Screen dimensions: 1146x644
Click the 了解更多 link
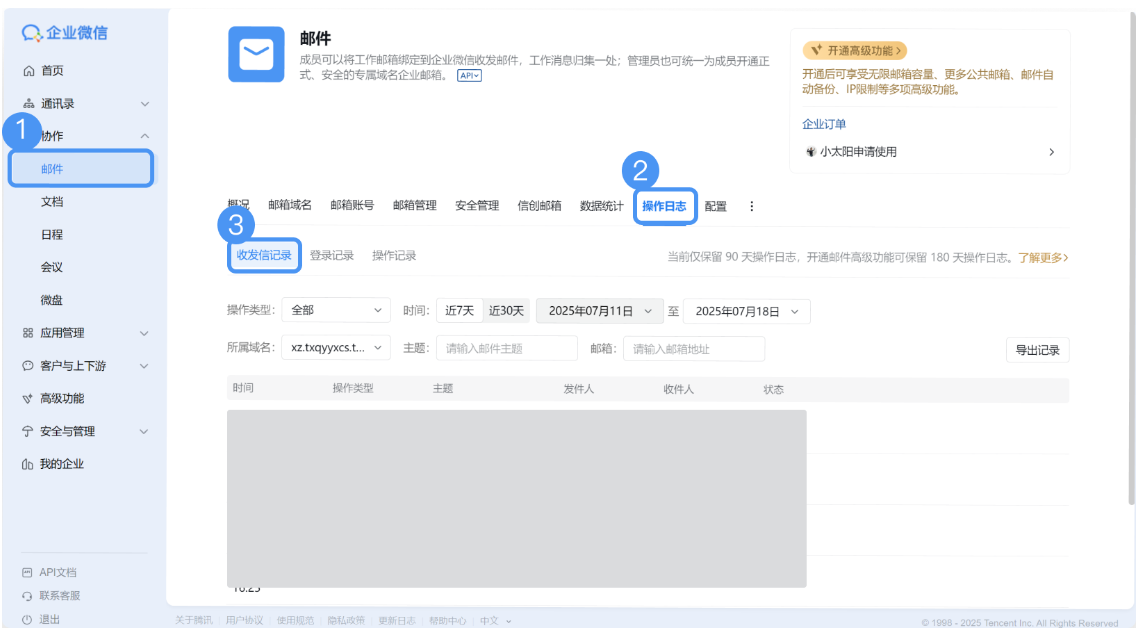(x=1044, y=258)
